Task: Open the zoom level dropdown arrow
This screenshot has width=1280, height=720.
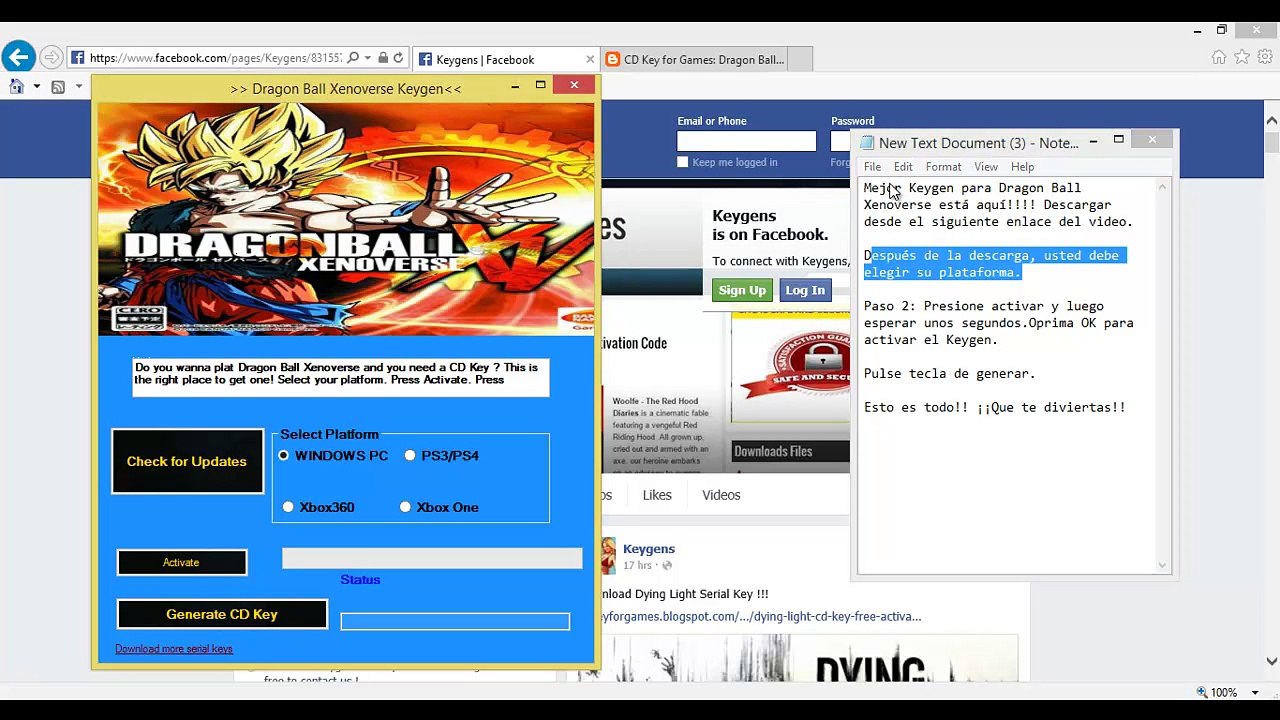Action: click(1255, 693)
